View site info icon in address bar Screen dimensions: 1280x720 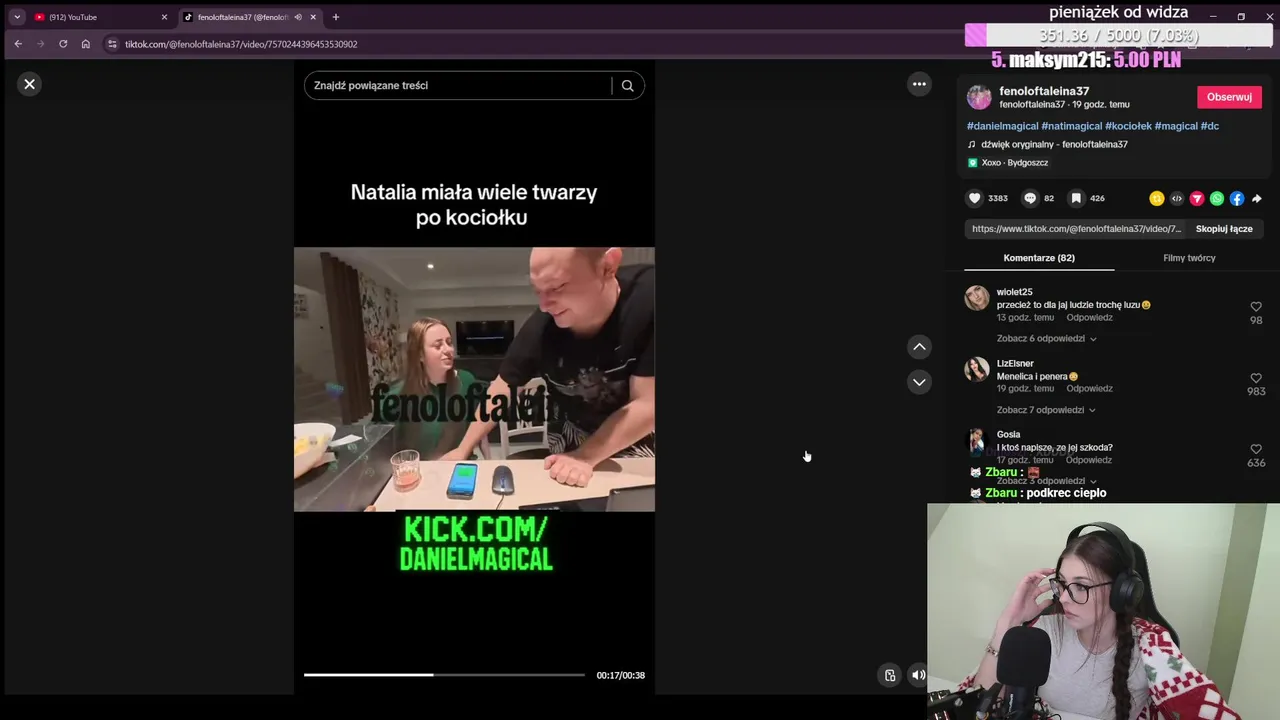(x=112, y=44)
